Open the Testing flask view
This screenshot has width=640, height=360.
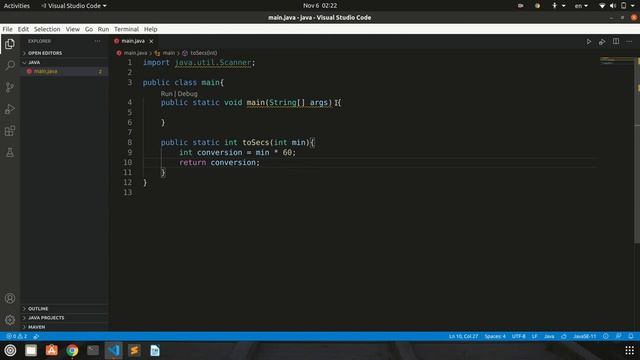click(10, 153)
